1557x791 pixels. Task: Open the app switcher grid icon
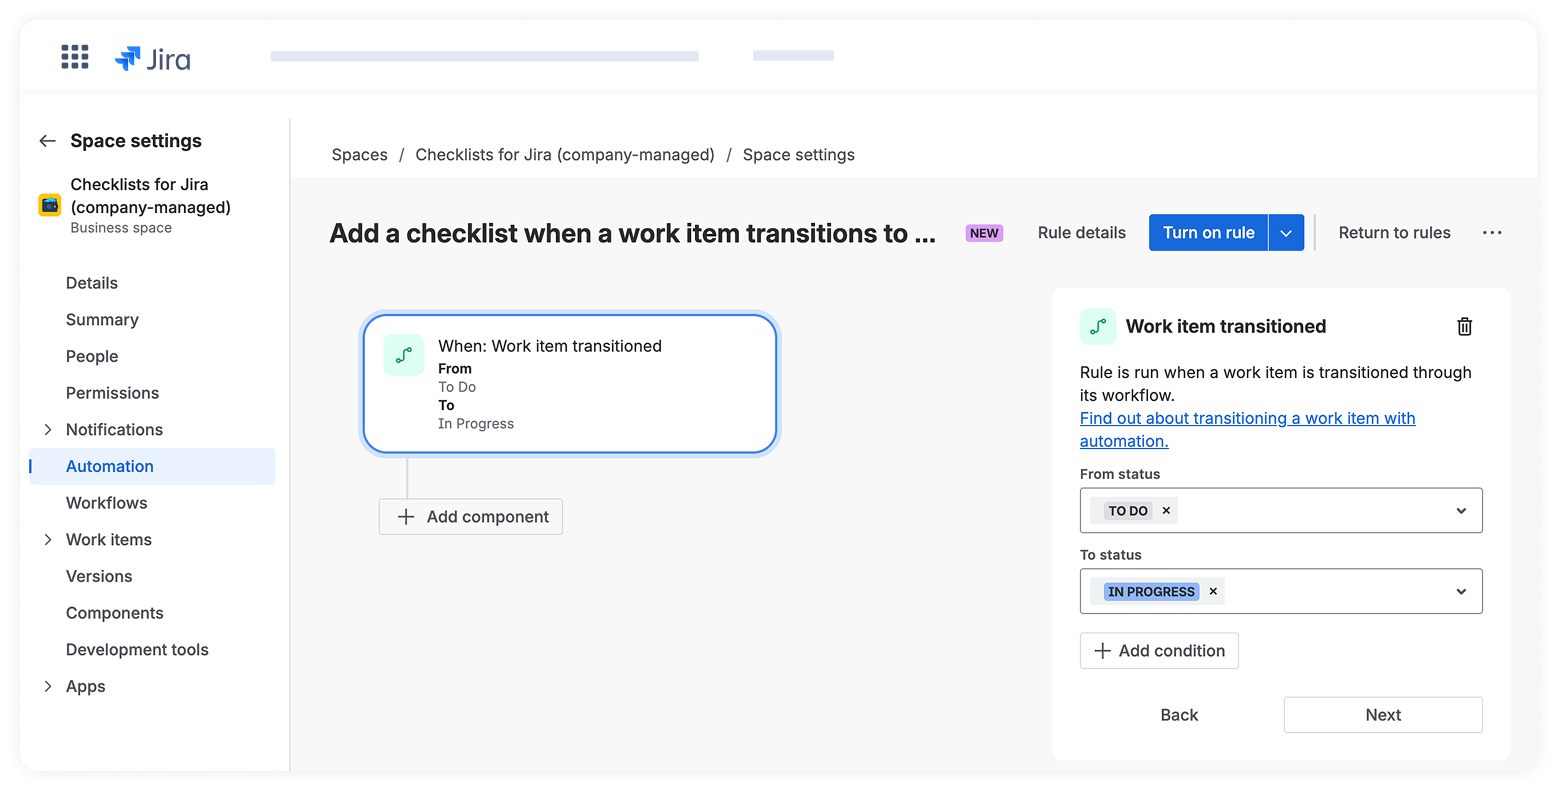click(75, 57)
